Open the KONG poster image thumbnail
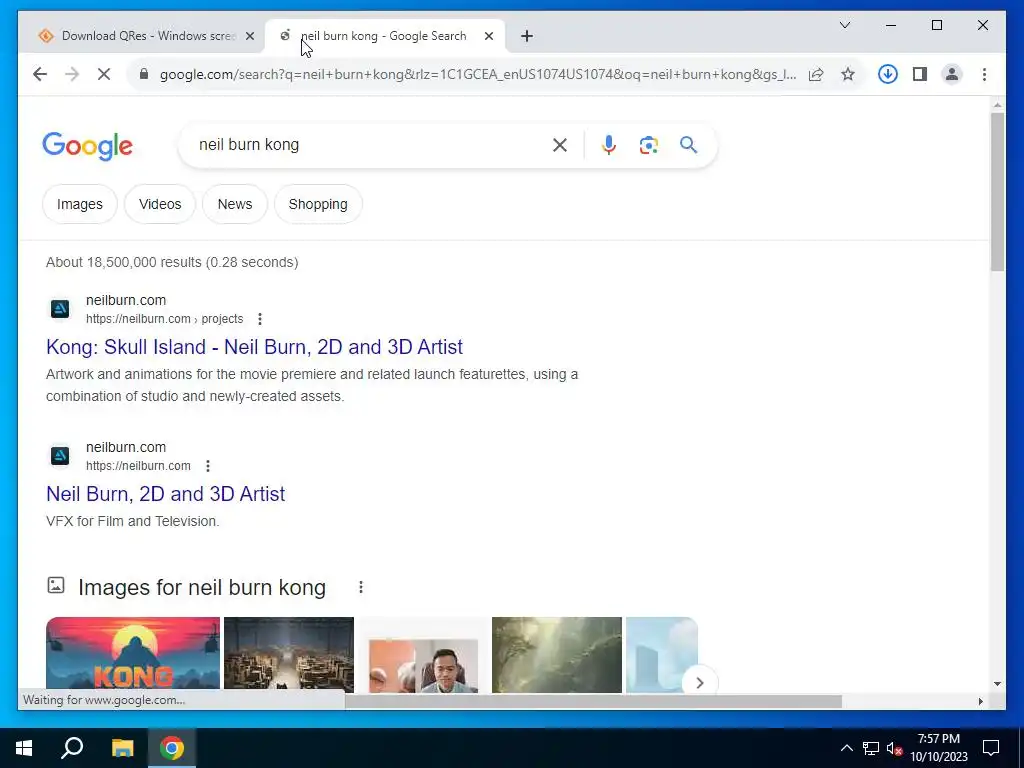Image resolution: width=1024 pixels, height=768 pixels. point(133,654)
